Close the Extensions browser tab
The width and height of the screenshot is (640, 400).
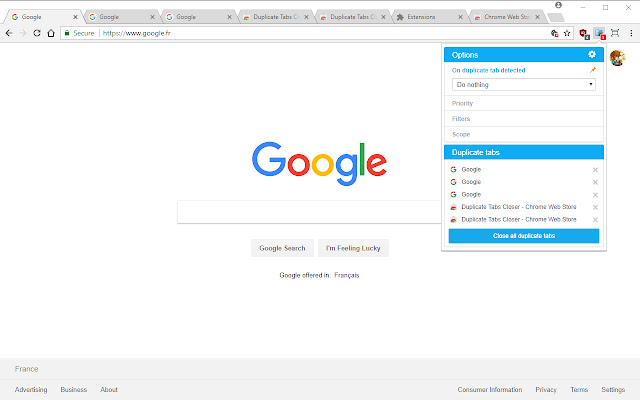(x=460, y=17)
